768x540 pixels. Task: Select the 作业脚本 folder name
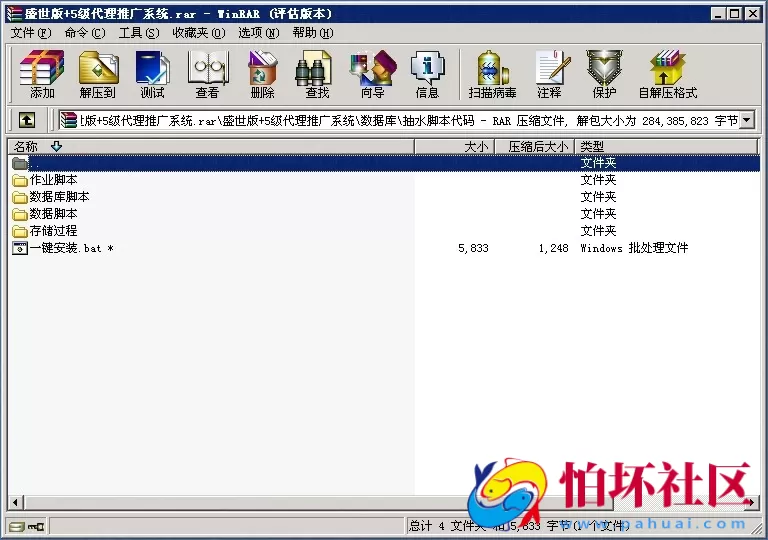pyautogui.click(x=53, y=180)
